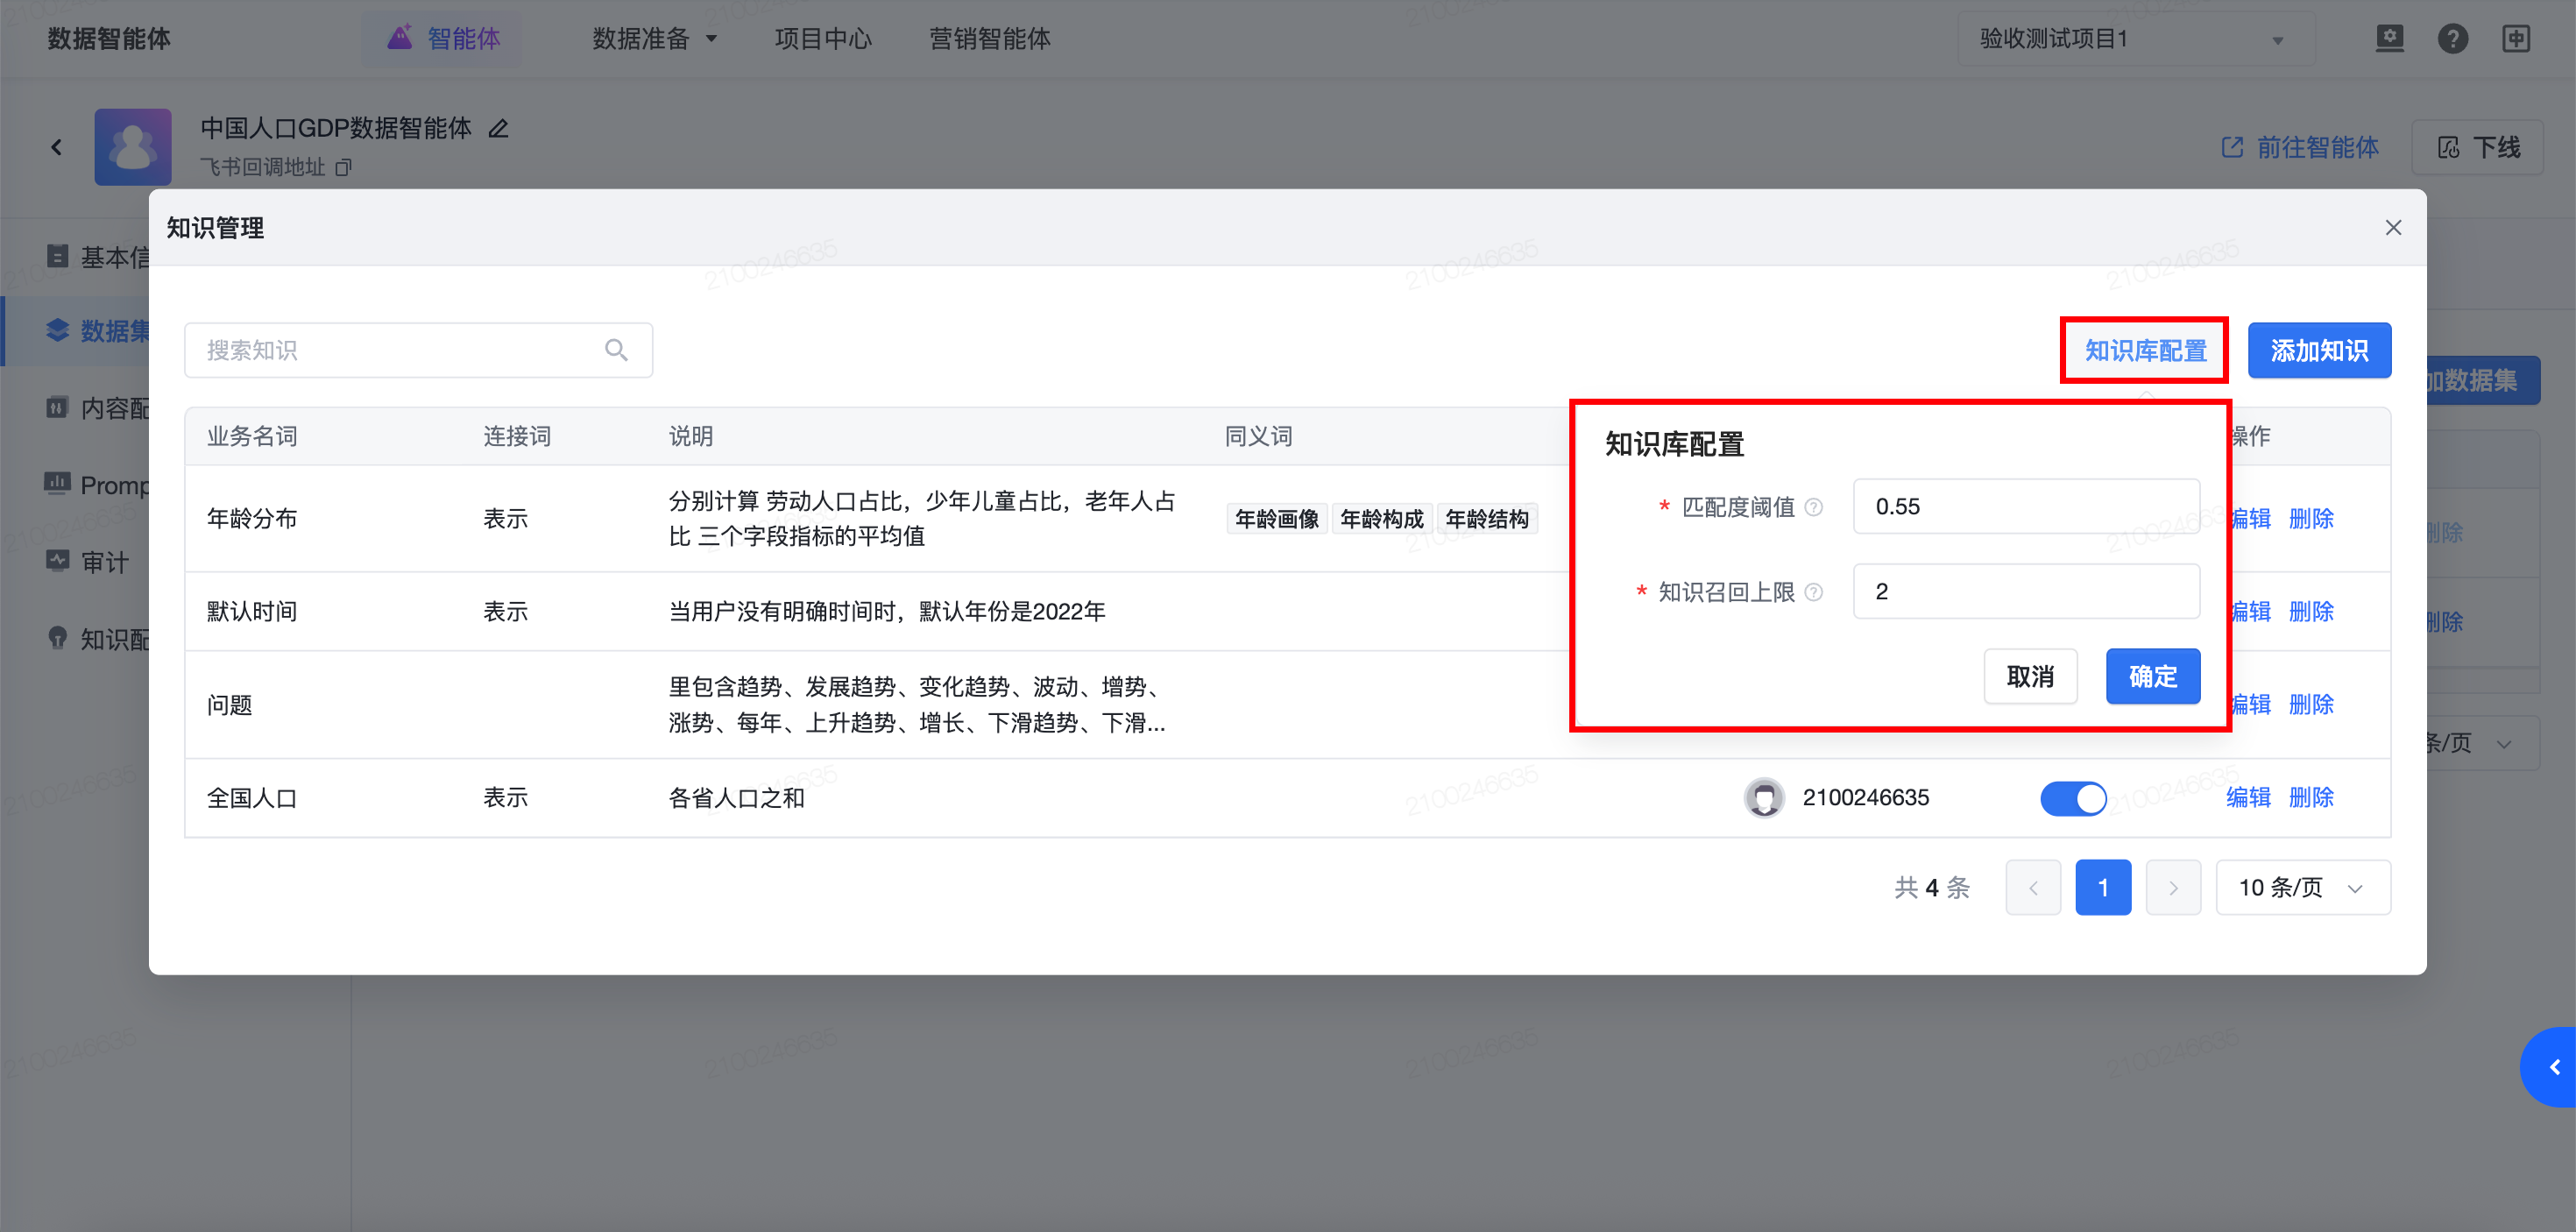Open 营销智能体 in top navigation

click(990, 39)
